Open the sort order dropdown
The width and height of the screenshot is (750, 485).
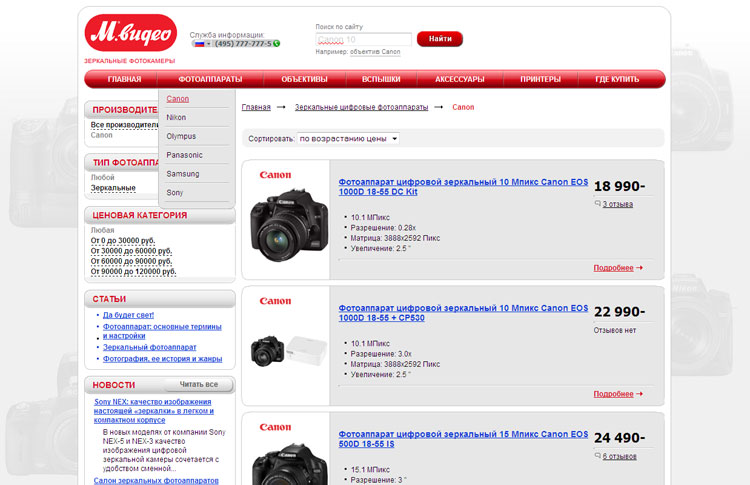click(348, 138)
